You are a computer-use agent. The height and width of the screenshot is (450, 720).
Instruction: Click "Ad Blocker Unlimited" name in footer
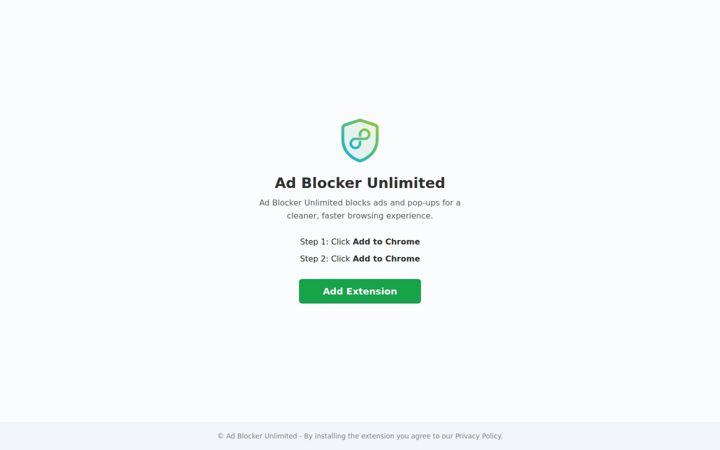(261, 436)
